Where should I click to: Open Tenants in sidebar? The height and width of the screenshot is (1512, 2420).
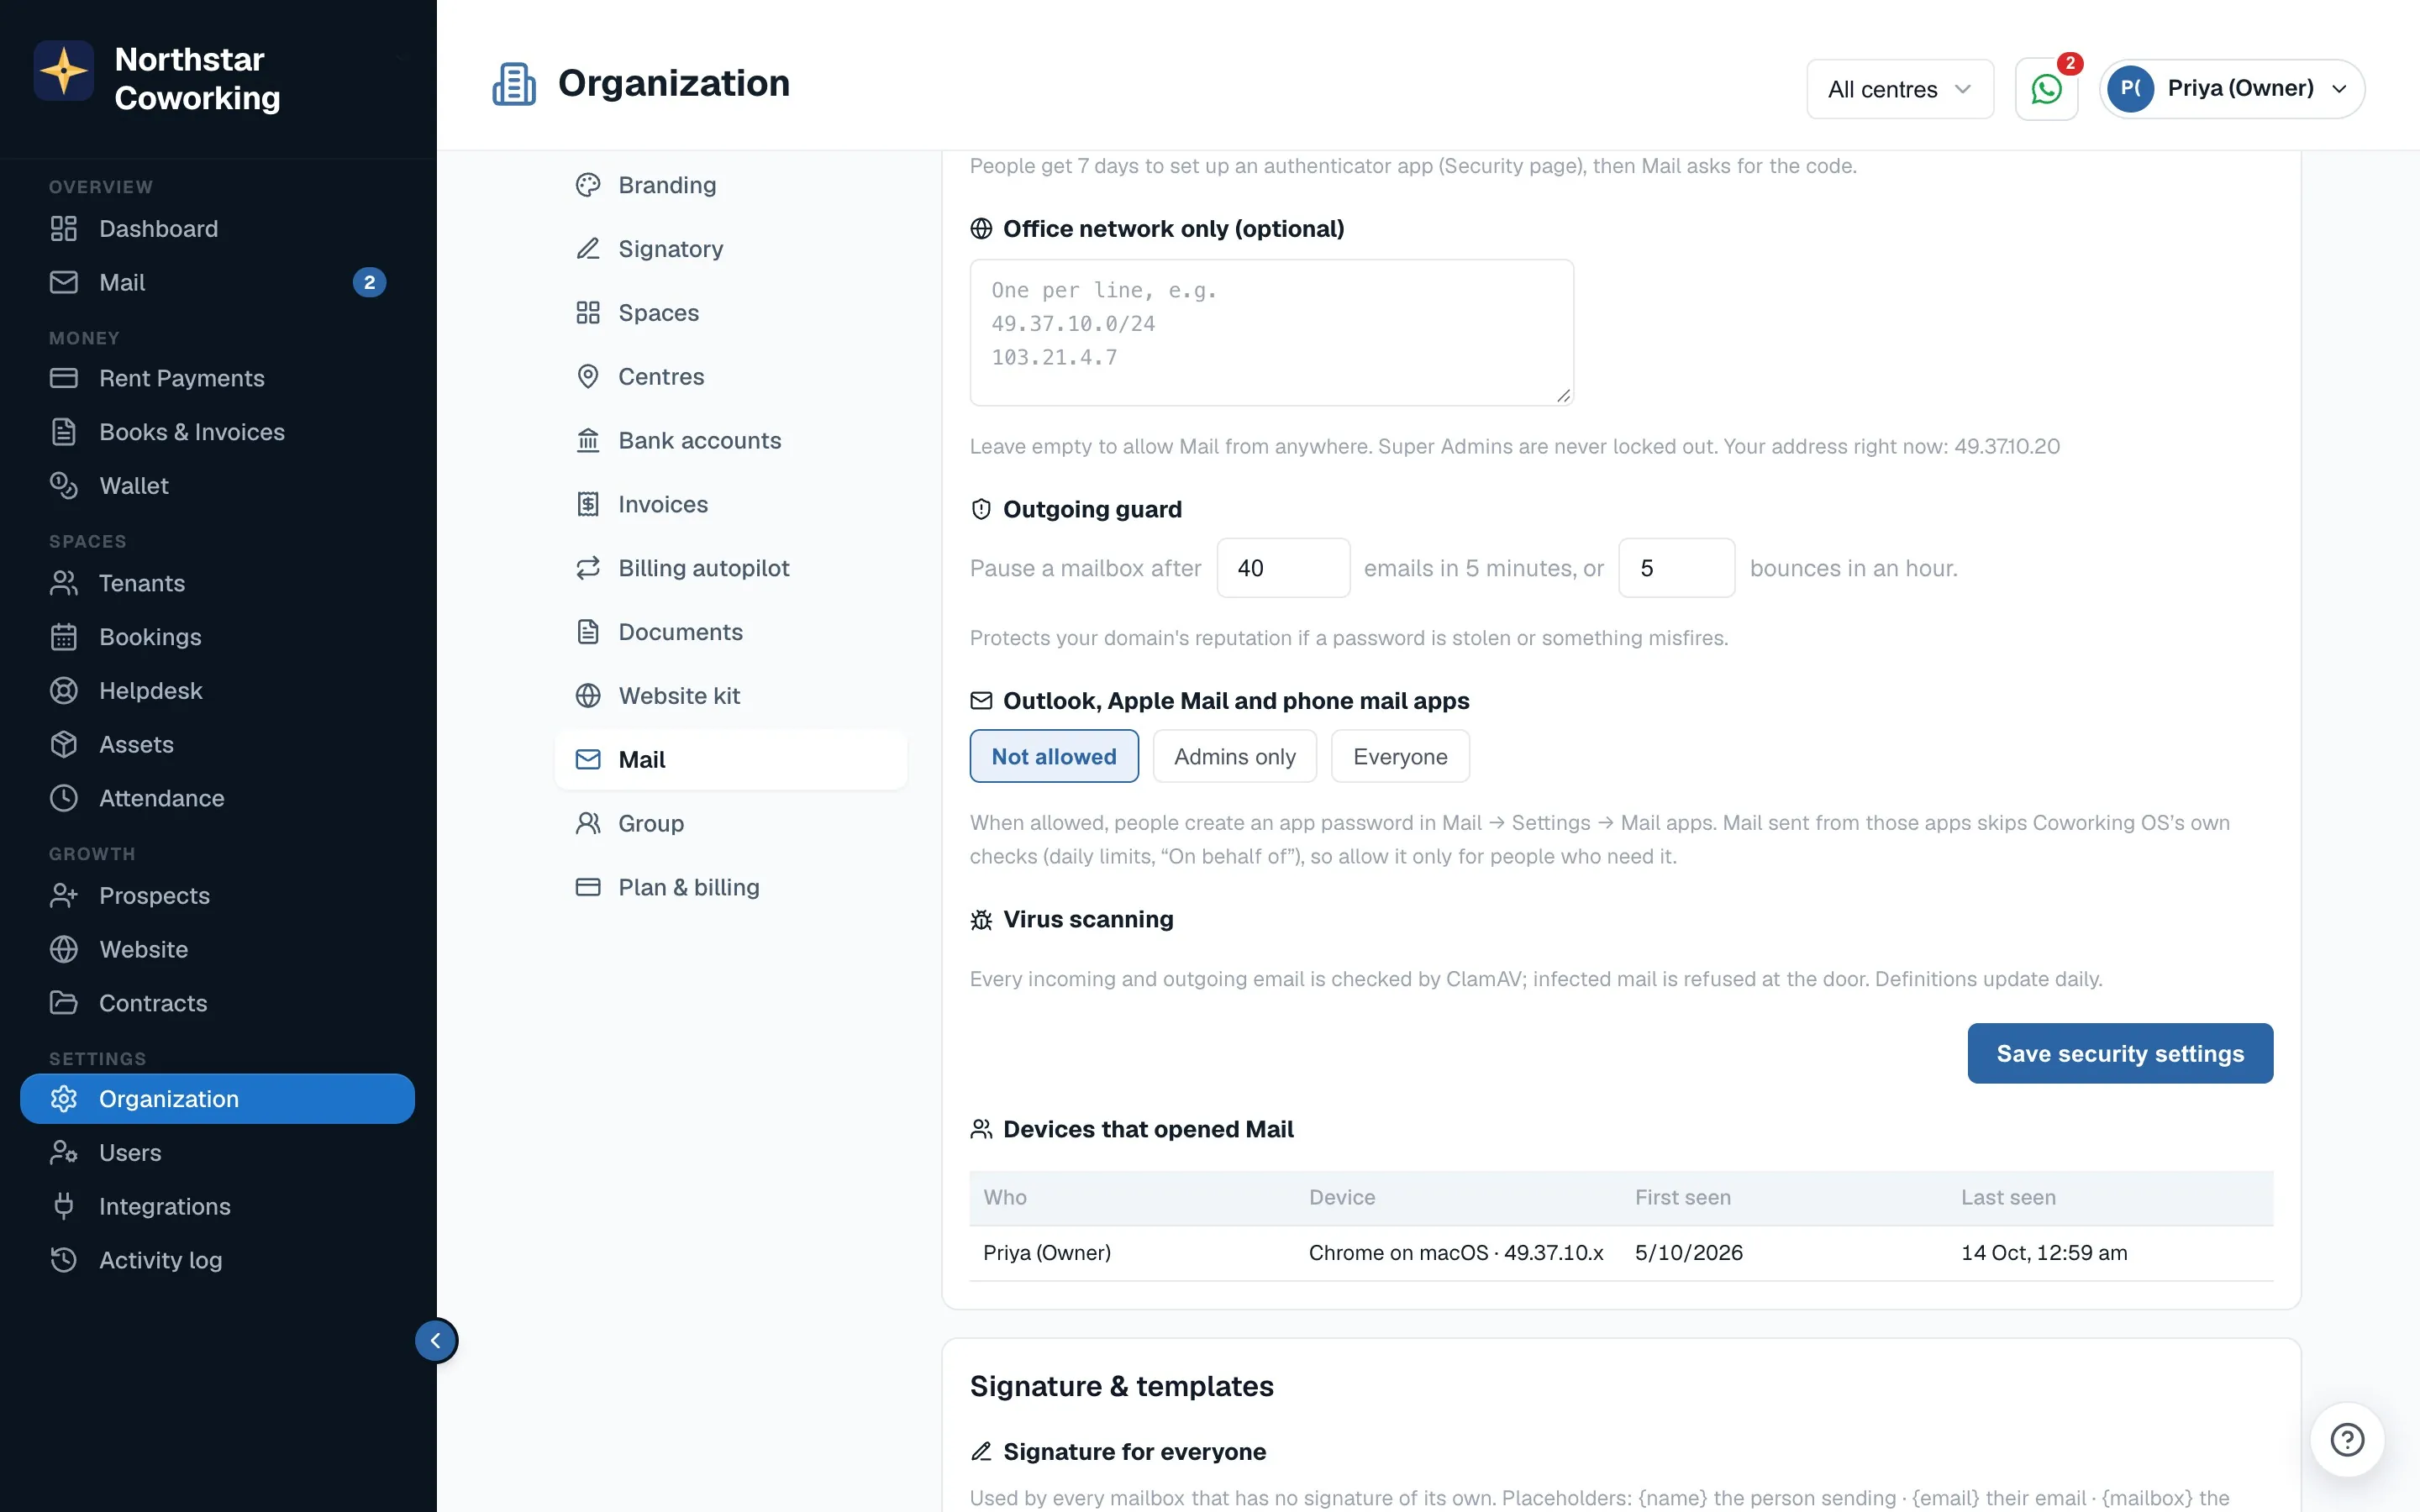217,584
